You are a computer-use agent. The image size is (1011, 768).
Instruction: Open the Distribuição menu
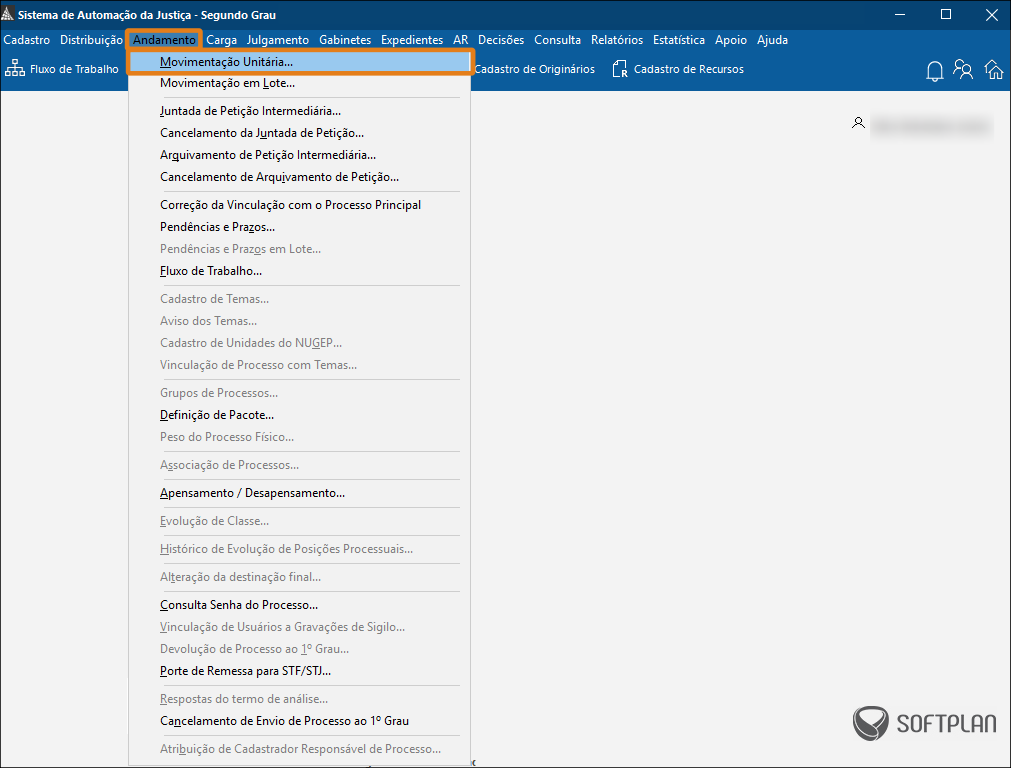coord(91,40)
